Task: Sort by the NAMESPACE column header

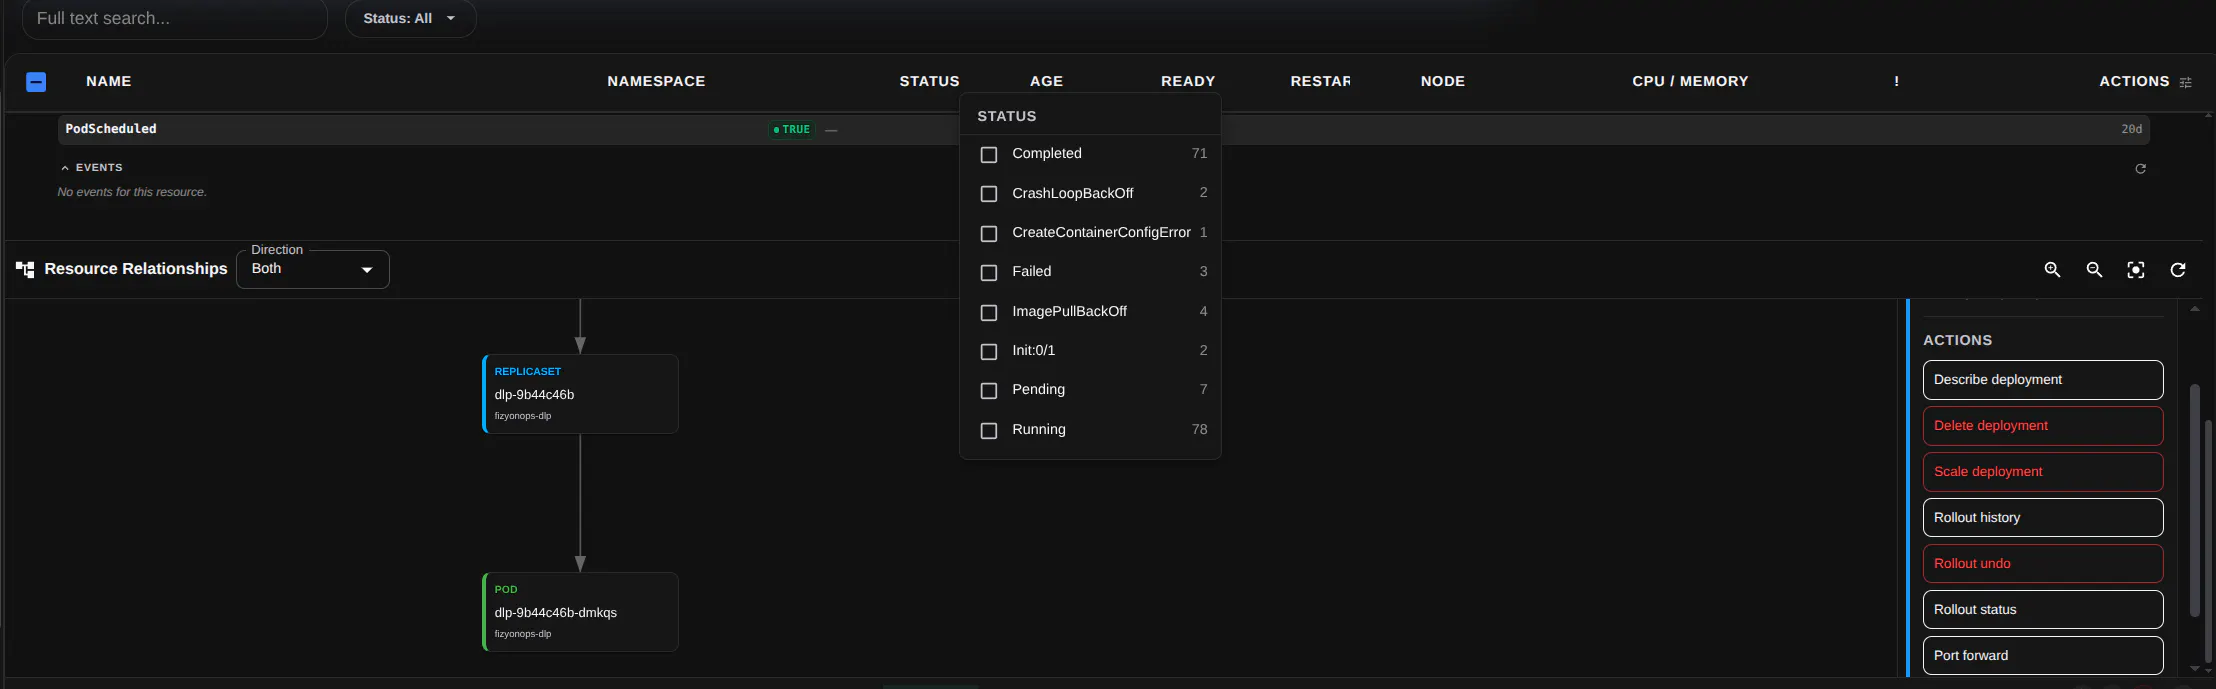Action: click(656, 82)
